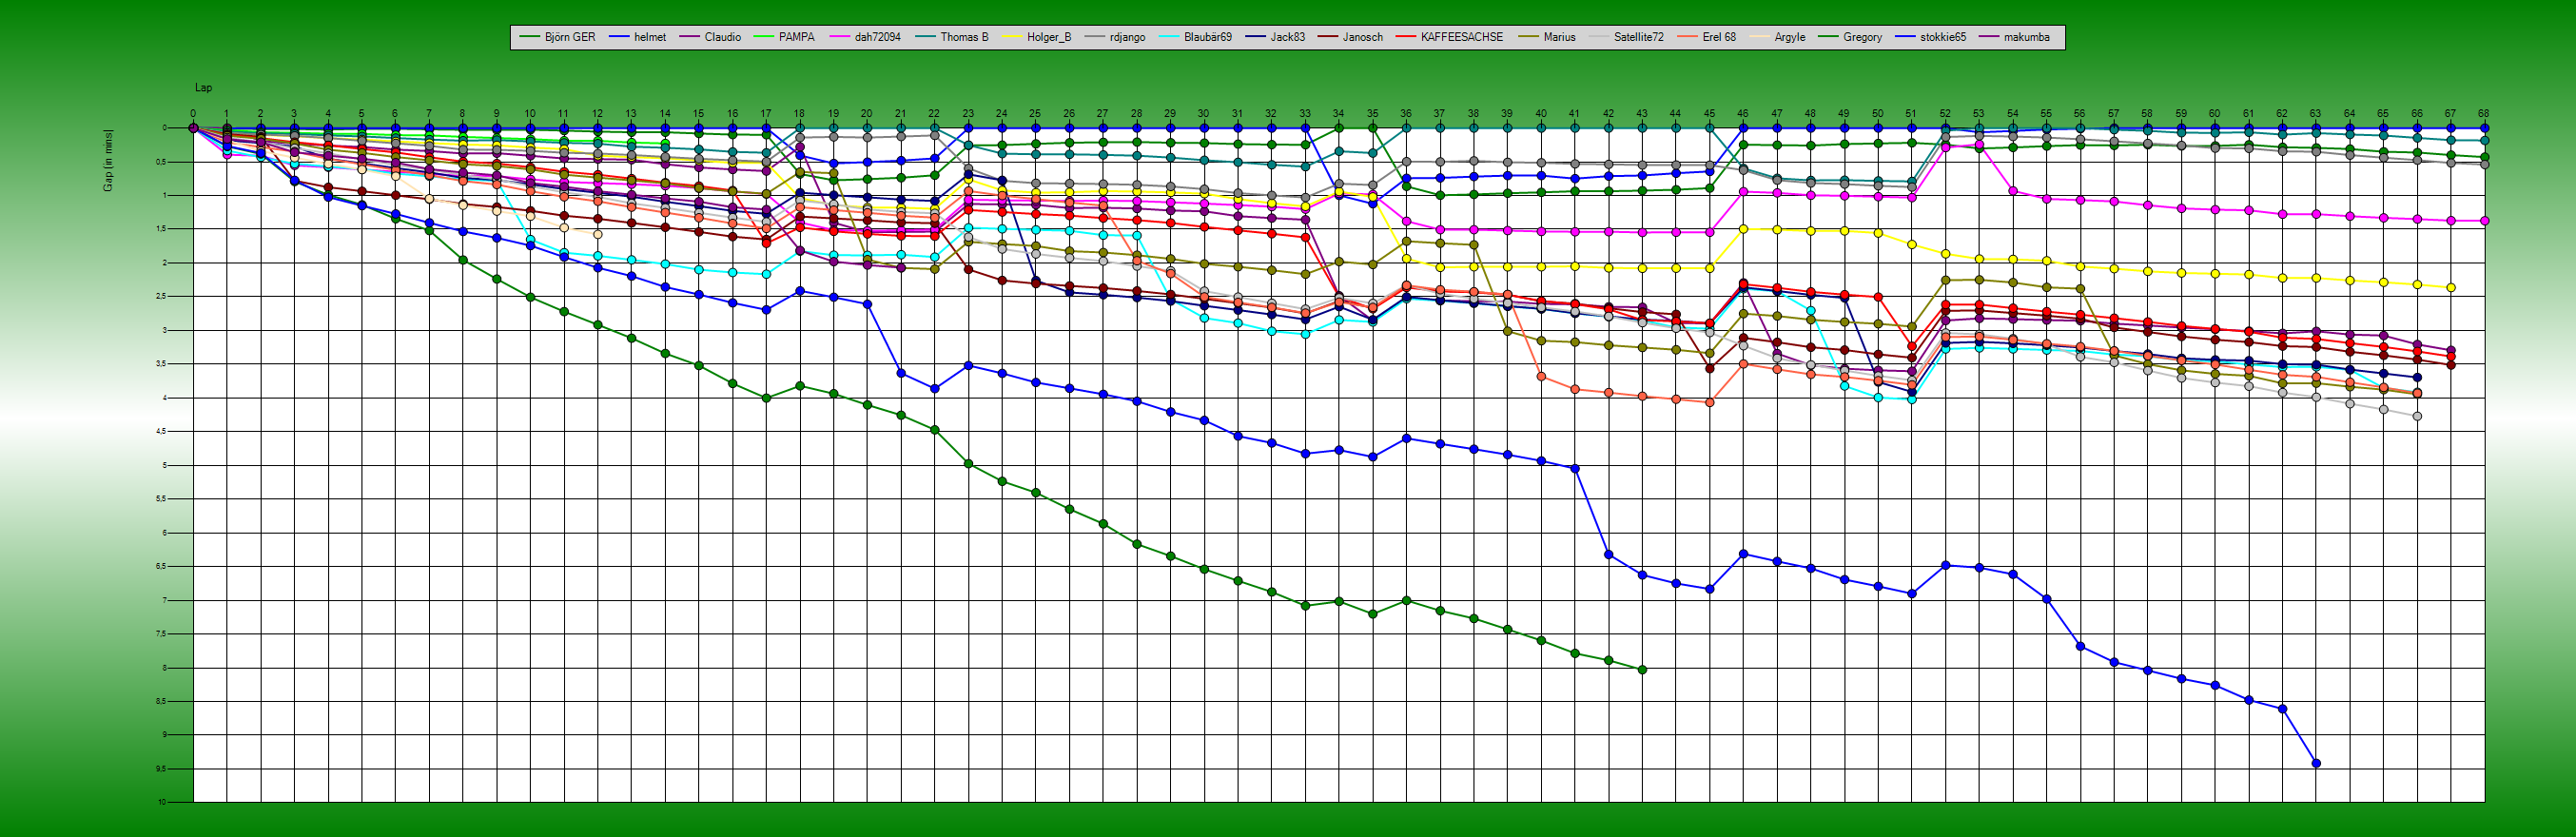Select the final yellow data point at lap 67
The width and height of the screenshot is (2576, 837).
click(x=2450, y=288)
